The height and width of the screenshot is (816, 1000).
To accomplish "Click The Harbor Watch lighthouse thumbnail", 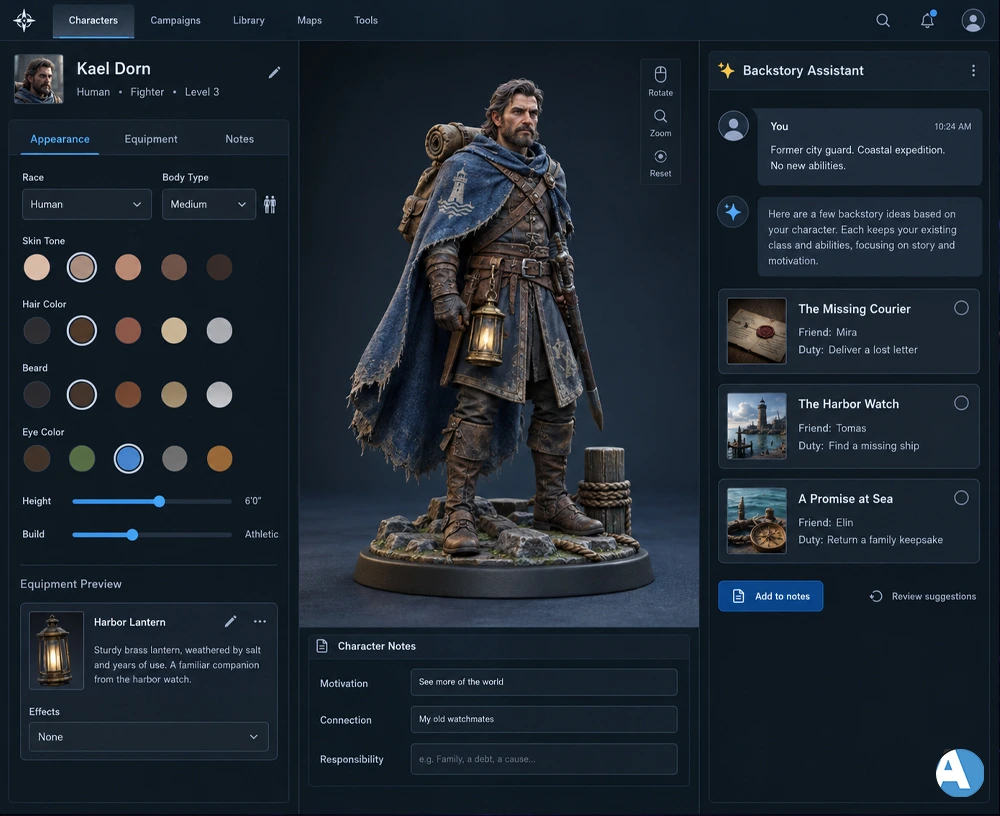I will pos(756,426).
